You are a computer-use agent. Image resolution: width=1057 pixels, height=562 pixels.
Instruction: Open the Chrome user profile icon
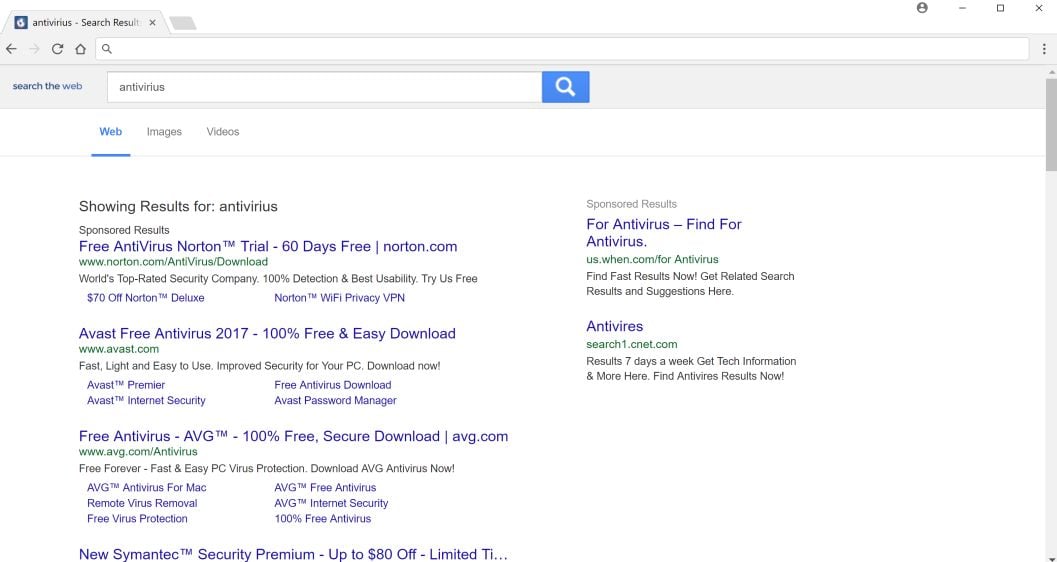(922, 8)
